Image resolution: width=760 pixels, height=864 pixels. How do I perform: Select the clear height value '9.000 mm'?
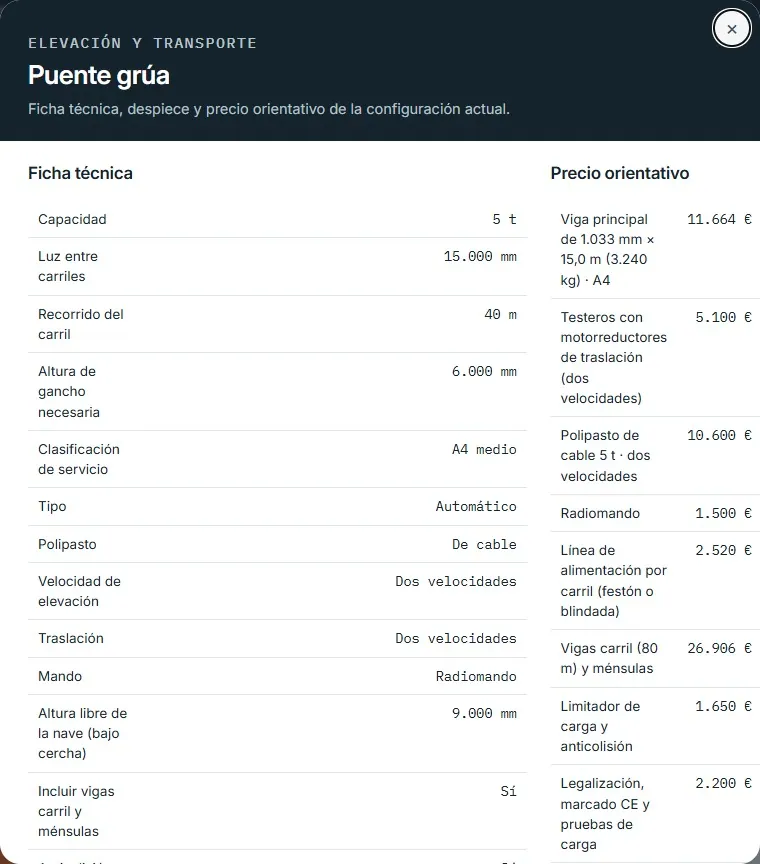(x=484, y=713)
